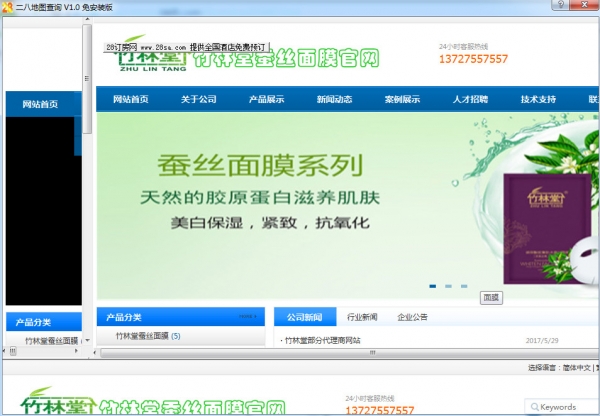Click the main pane scroll-left arrow
Viewport: 600px width, 416px height.
coord(95,353)
